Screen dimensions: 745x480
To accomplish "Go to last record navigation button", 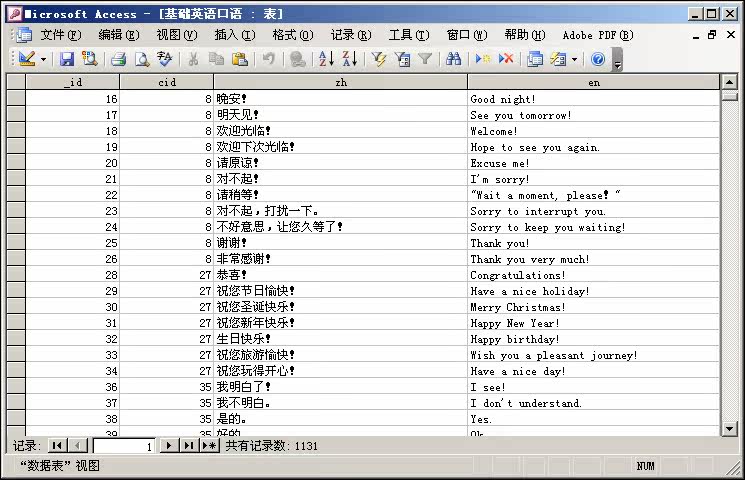I will 189,445.
